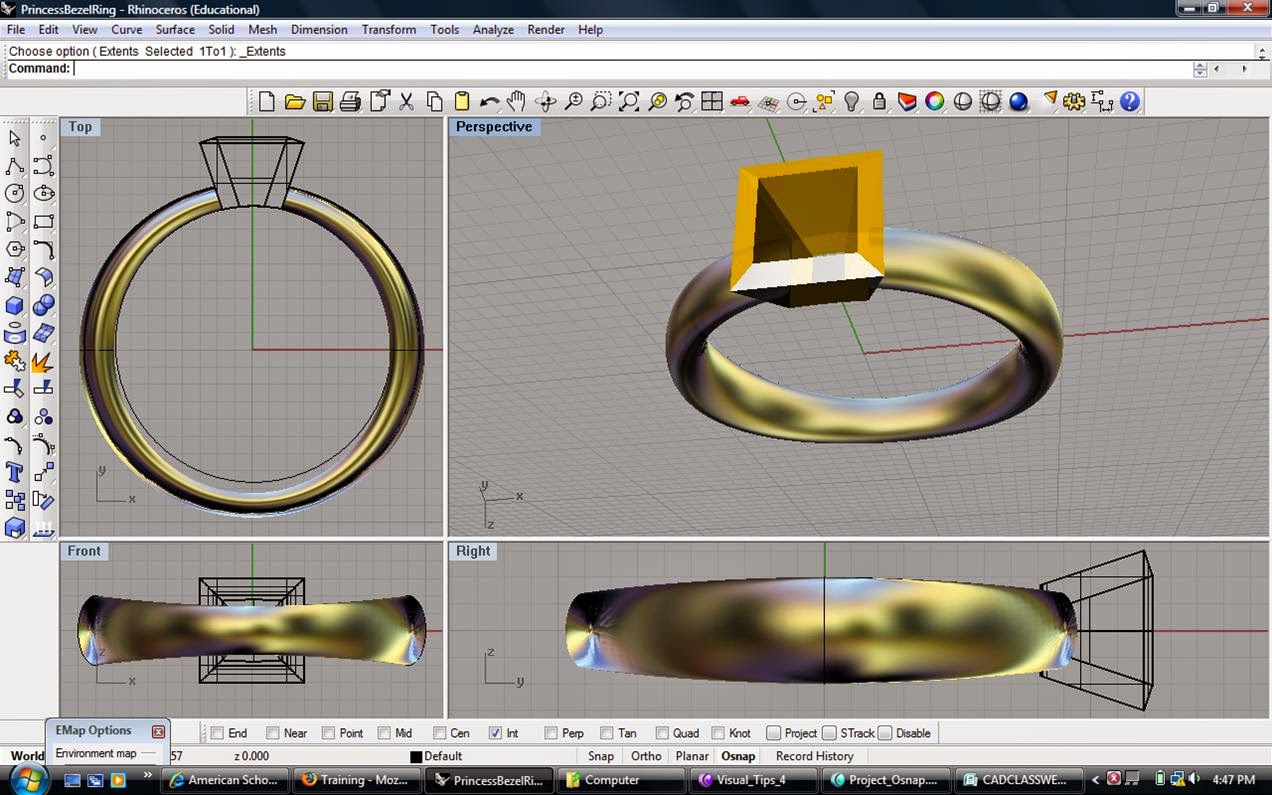Pick the Sphere solid tool in the sidebar

[x=44, y=305]
